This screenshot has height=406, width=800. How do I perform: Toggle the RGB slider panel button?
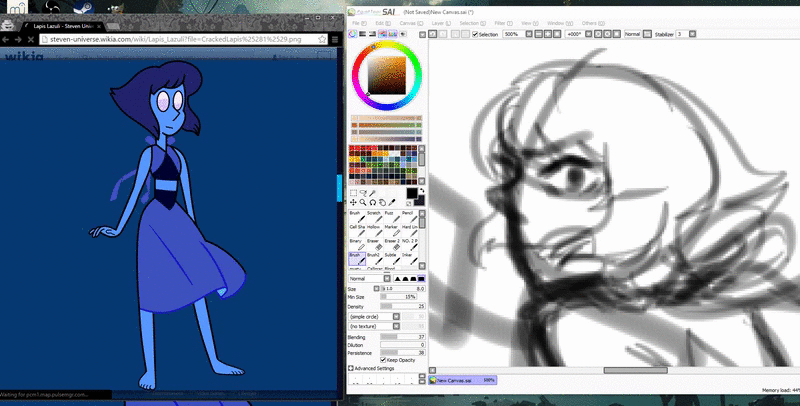(362, 34)
